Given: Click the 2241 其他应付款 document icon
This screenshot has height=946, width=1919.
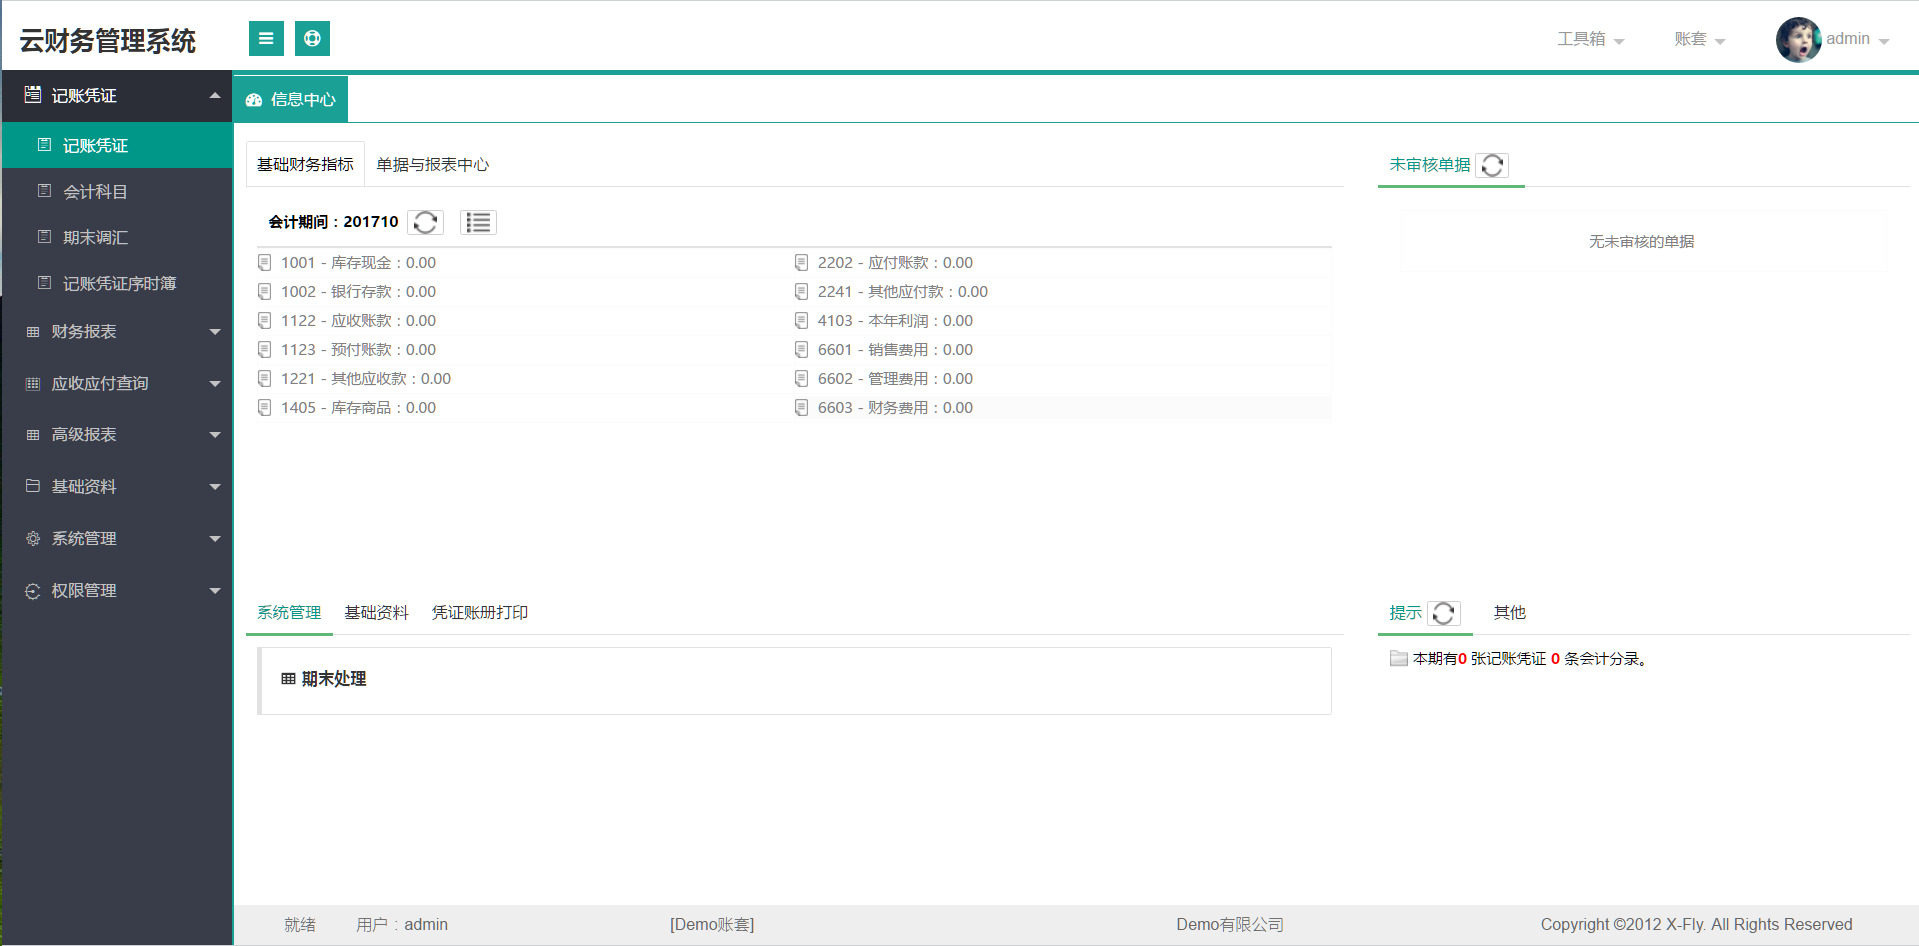Looking at the screenshot, I should [802, 292].
